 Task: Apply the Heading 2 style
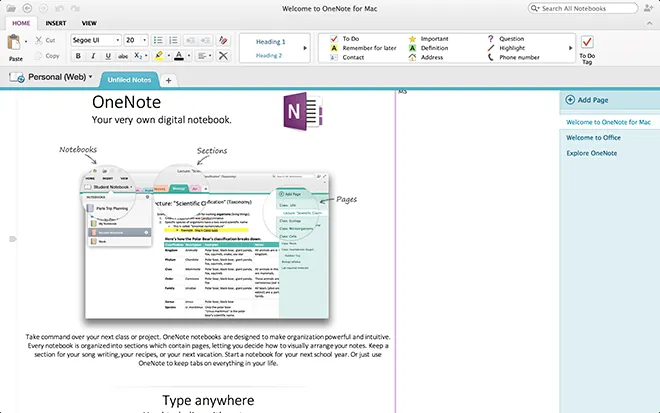269,55
